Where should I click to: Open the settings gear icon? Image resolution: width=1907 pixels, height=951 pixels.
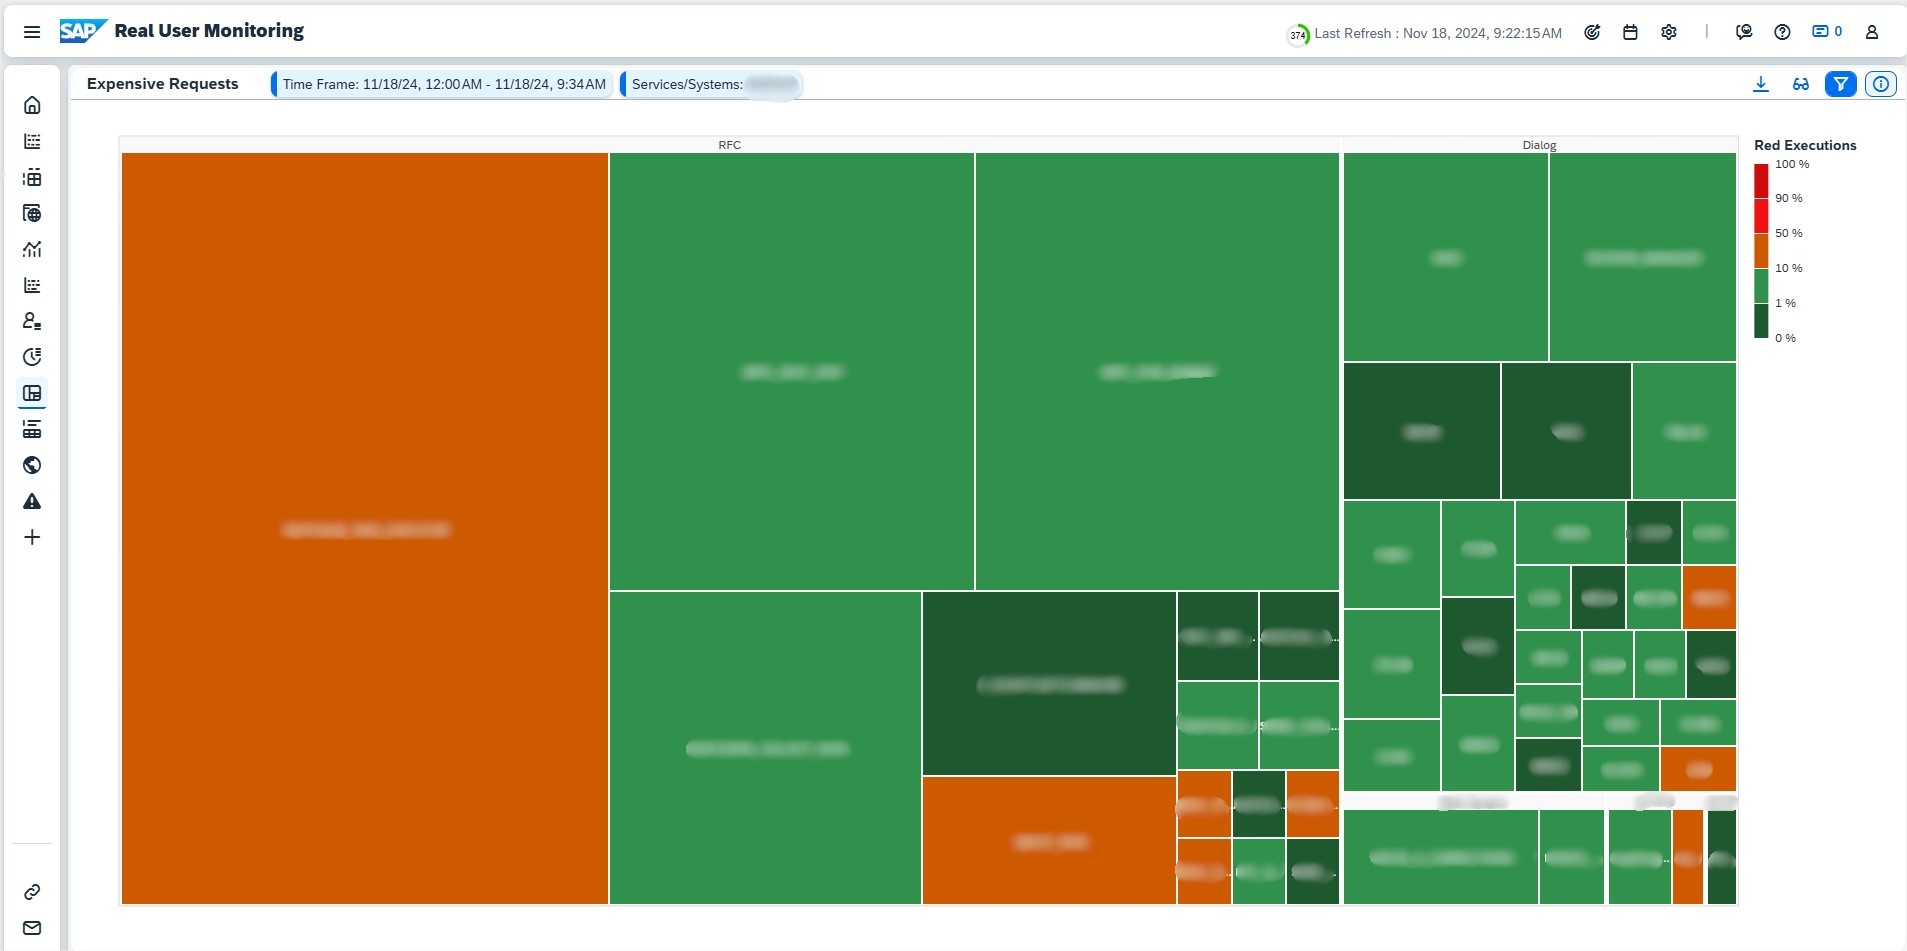pos(1669,32)
